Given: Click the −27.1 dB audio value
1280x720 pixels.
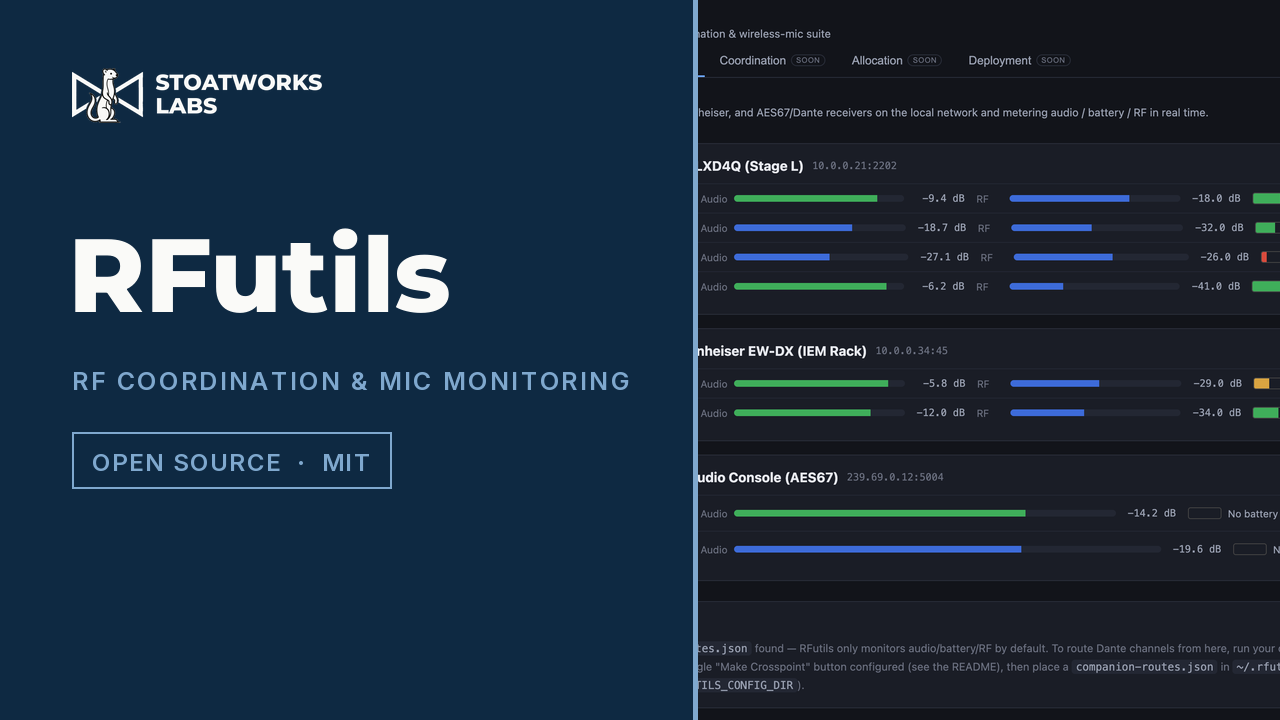Looking at the screenshot, I should 943,257.
